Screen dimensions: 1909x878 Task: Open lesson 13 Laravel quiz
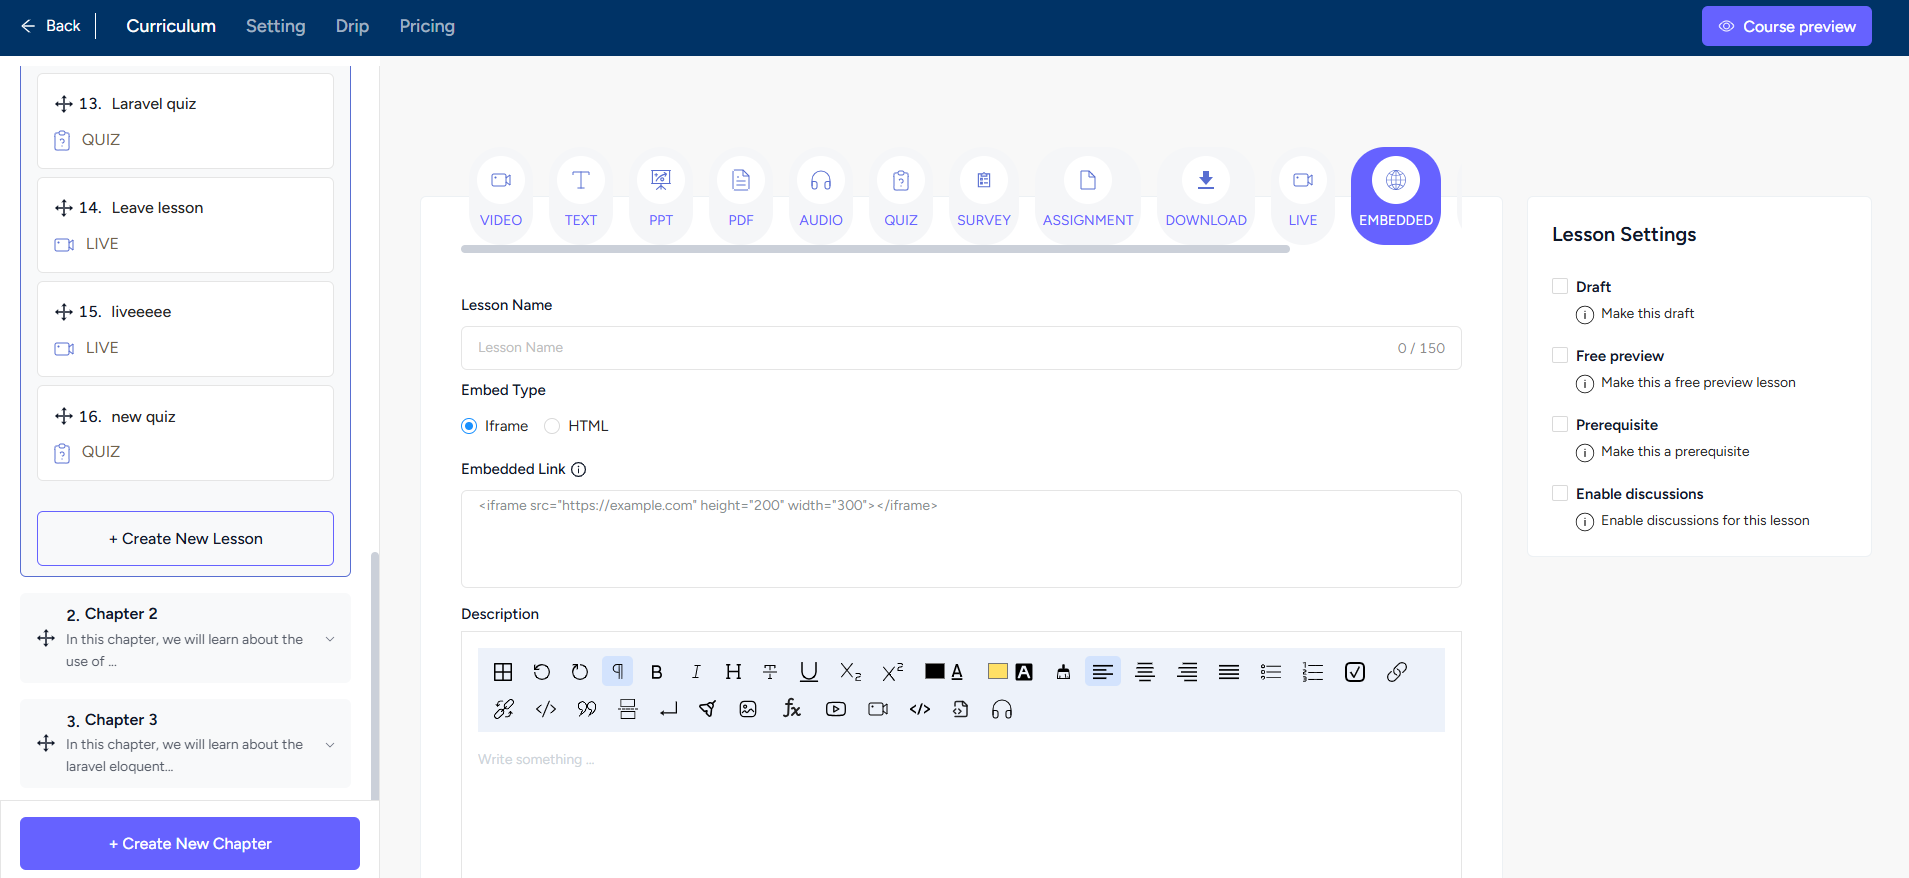[x=186, y=121]
